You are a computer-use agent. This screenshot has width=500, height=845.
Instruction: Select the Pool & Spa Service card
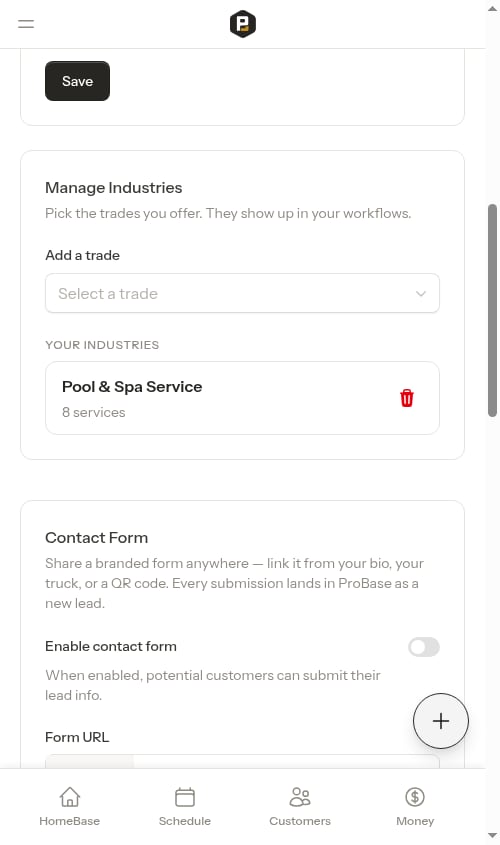pos(242,398)
